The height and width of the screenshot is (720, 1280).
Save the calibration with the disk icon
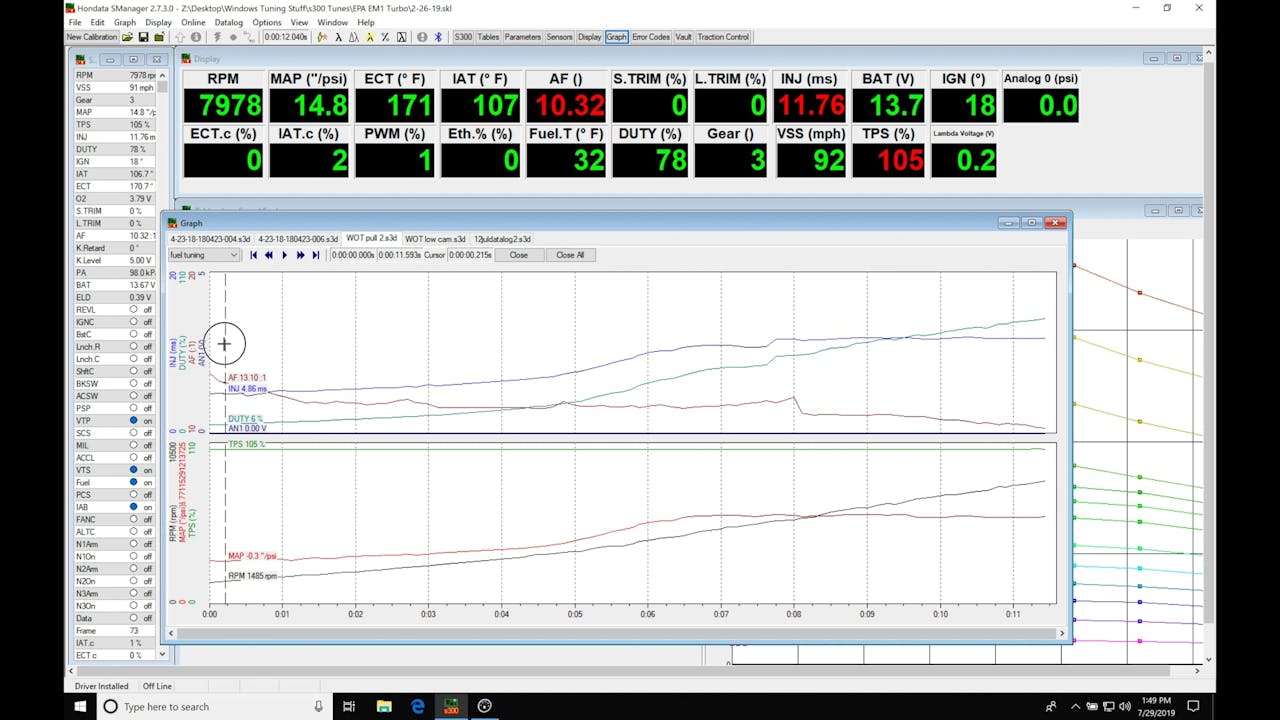click(144, 37)
